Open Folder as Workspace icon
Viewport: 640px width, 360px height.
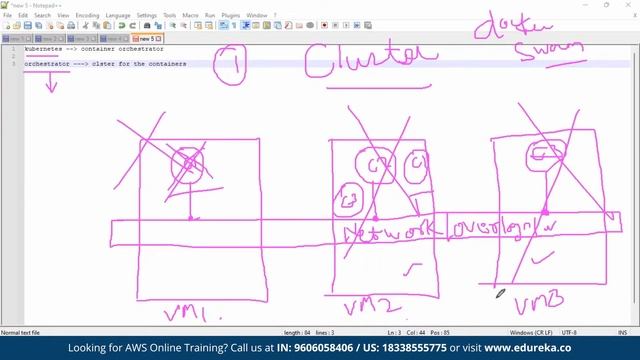299,26
